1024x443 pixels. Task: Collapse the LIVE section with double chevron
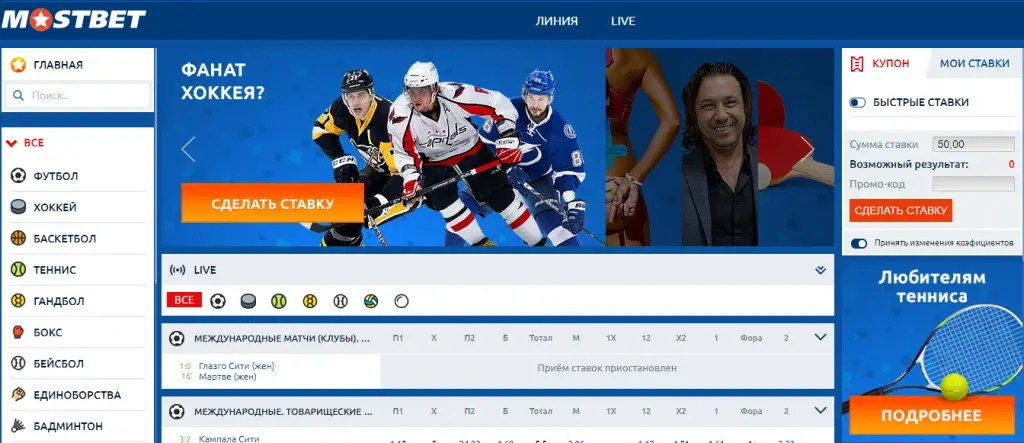(820, 270)
